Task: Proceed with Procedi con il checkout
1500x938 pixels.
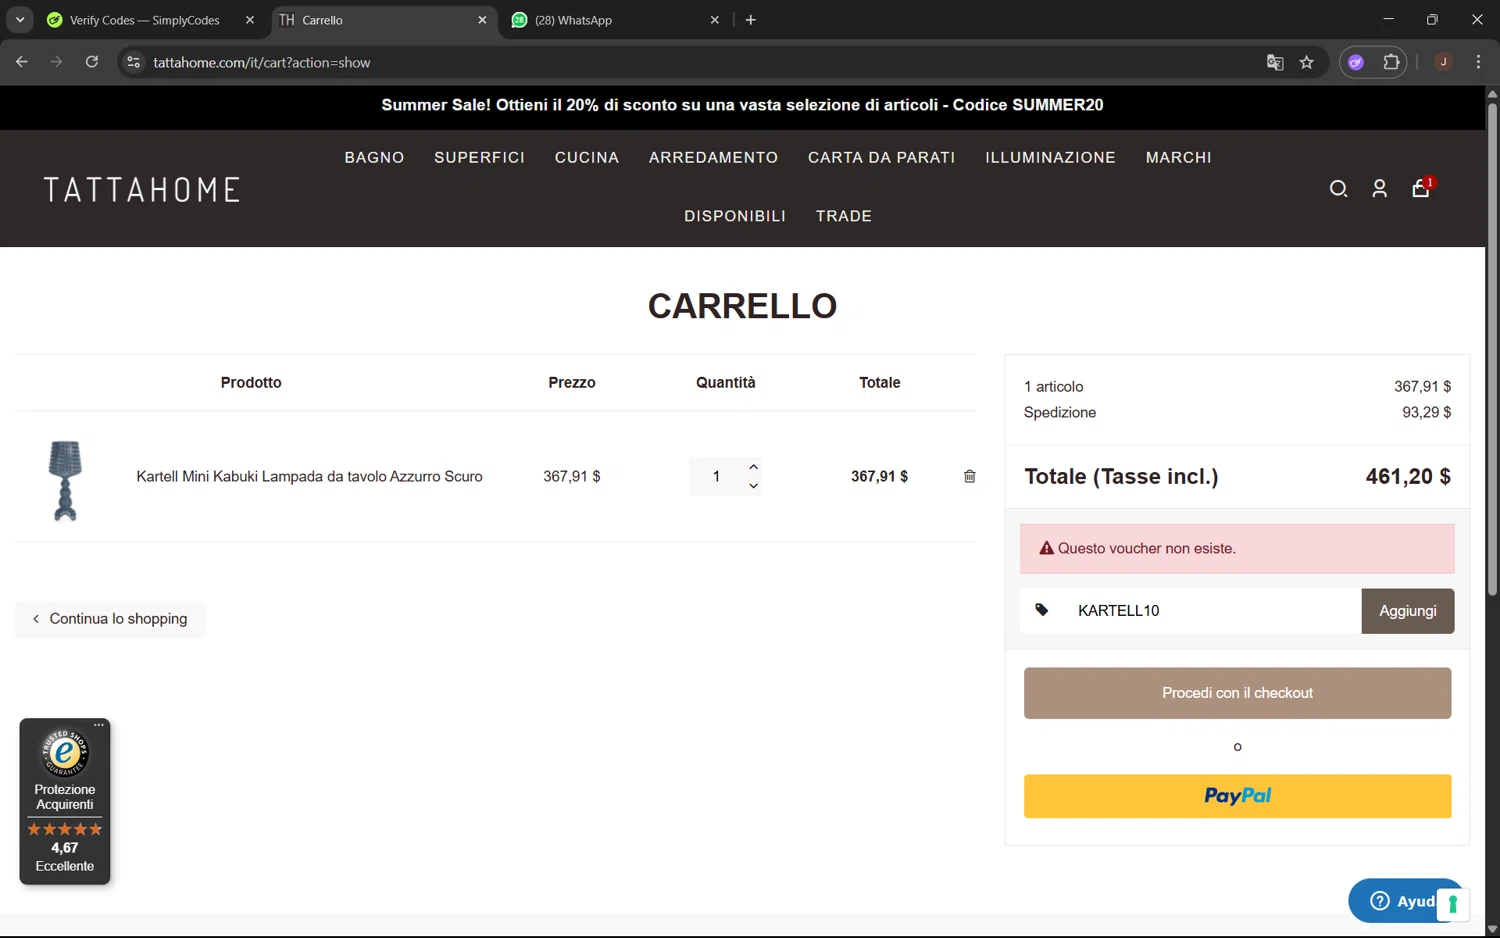Action: point(1237,693)
